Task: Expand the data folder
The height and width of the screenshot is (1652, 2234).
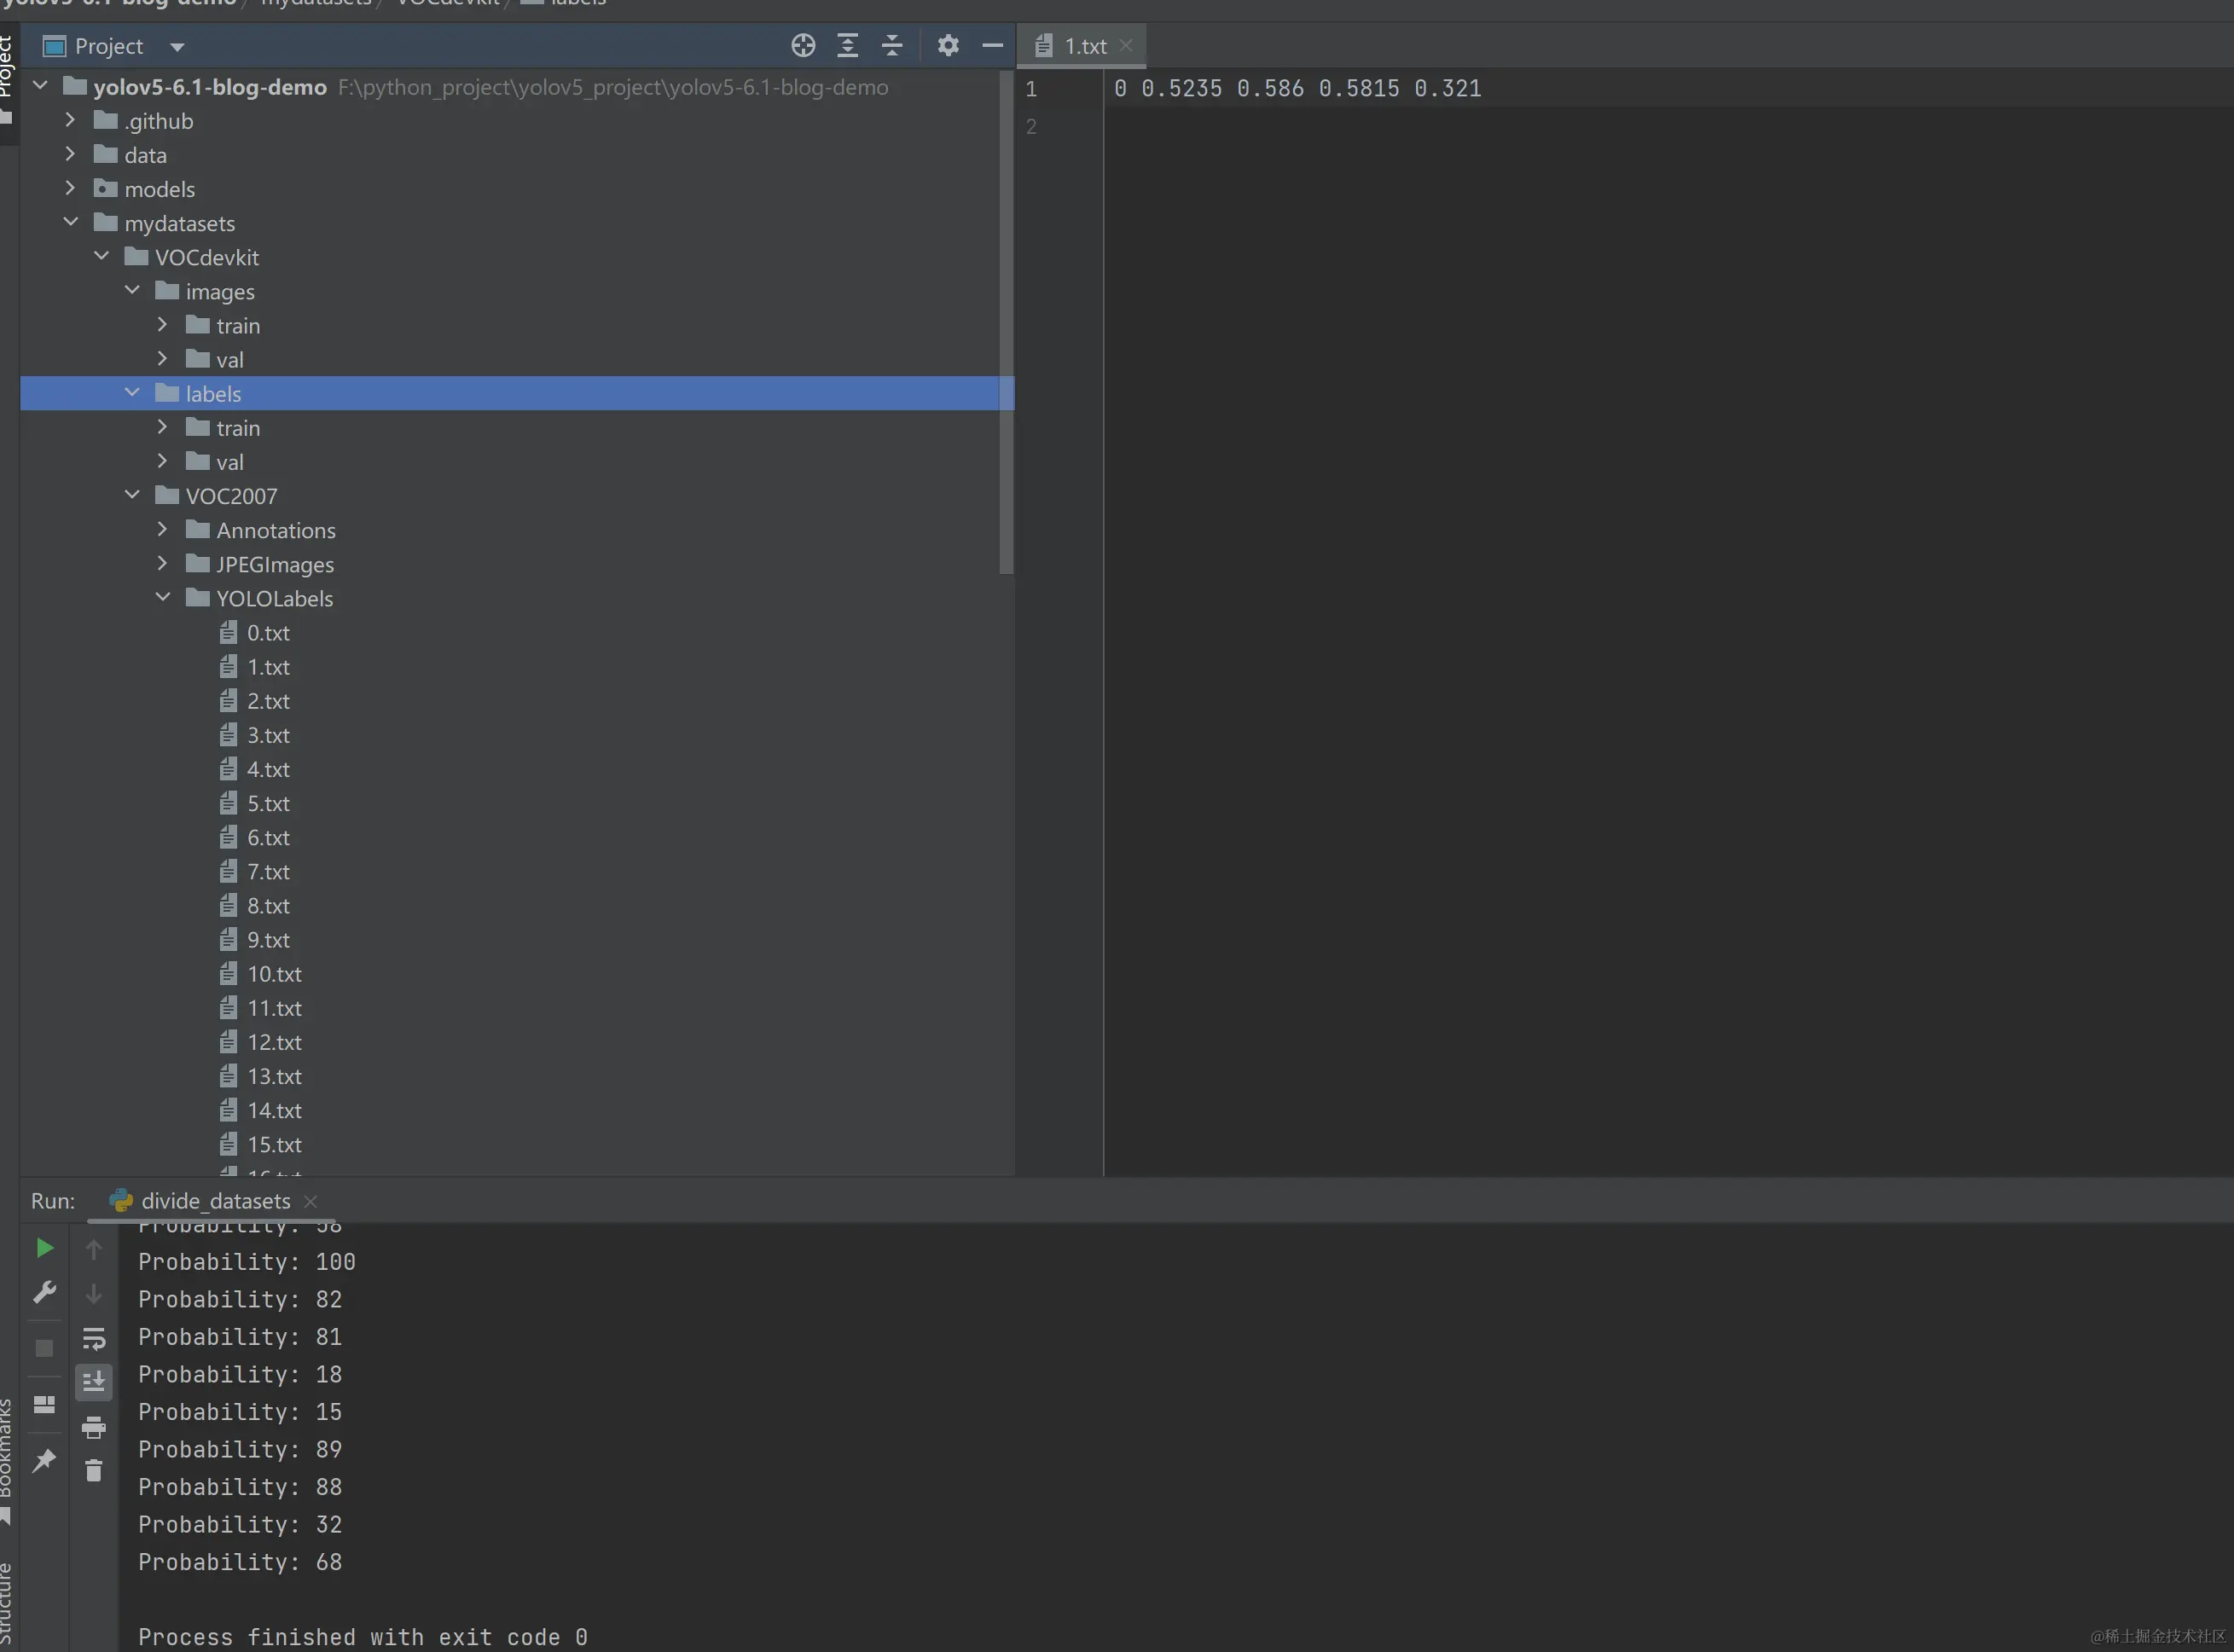Action: tap(70, 154)
